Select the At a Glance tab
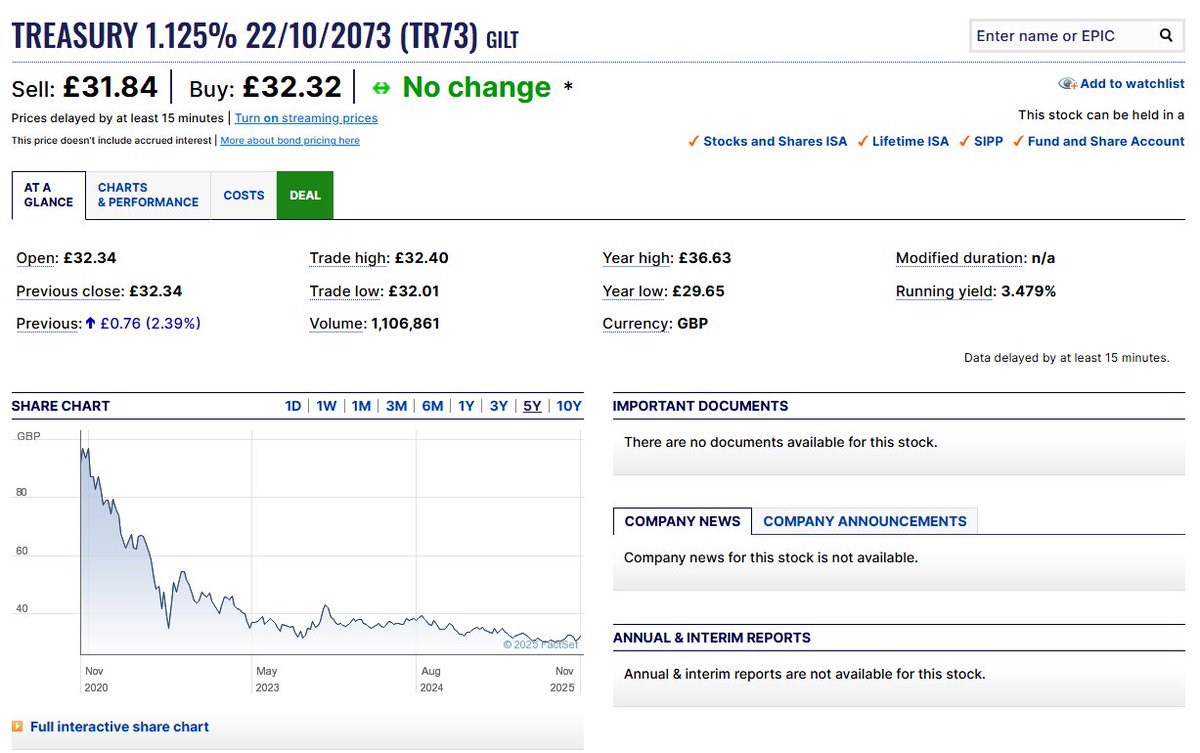 49,195
